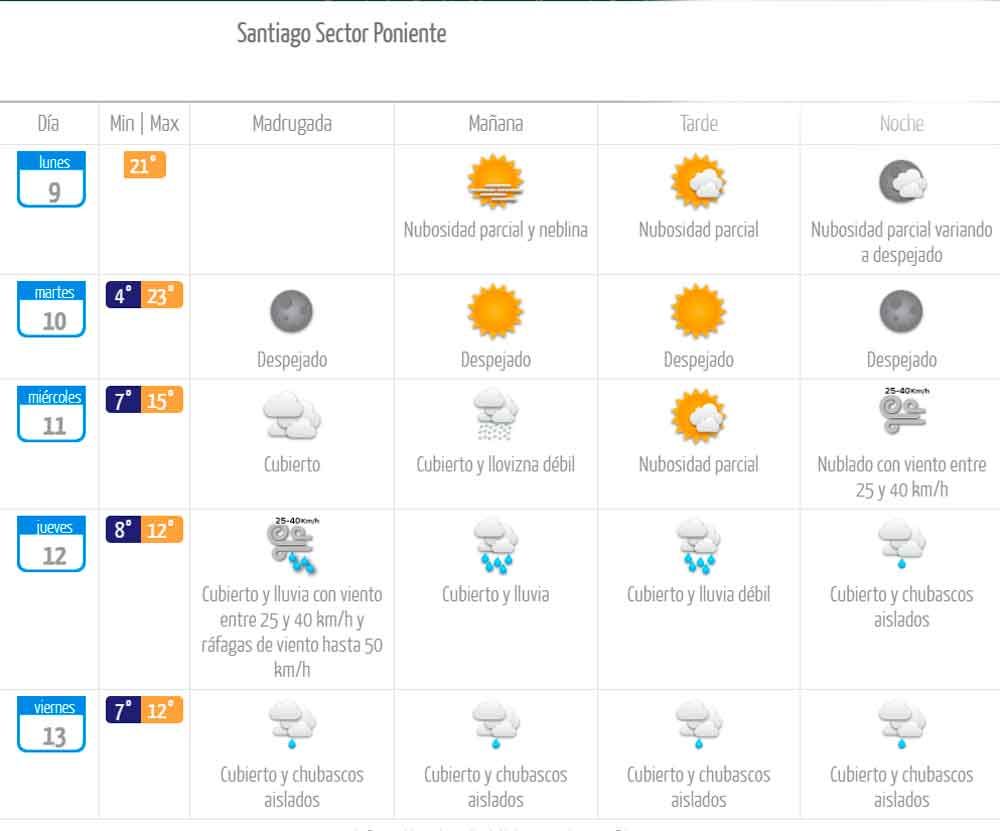Click the Monday 21° max temperature badge

pyautogui.click(x=144, y=165)
